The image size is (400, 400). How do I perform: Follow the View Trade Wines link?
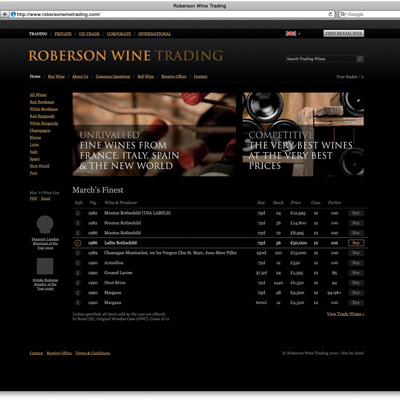[x=345, y=314]
